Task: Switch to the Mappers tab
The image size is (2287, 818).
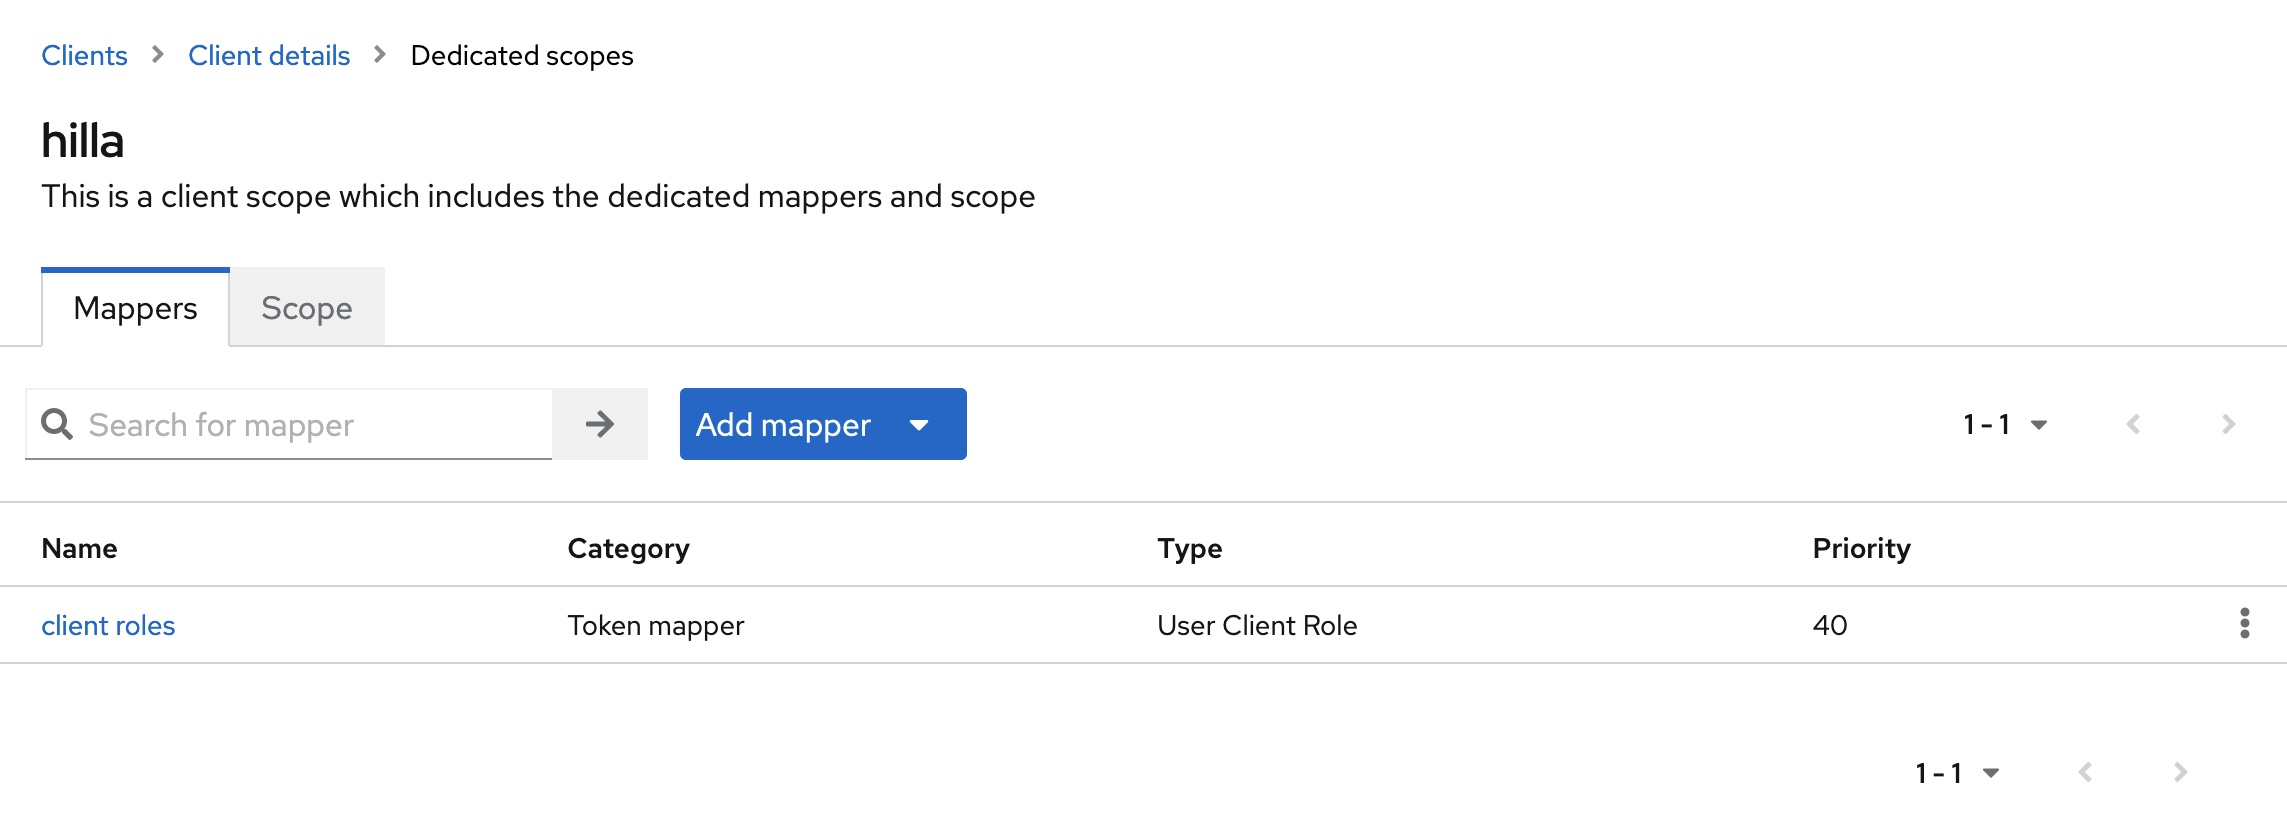Action: coord(135,308)
